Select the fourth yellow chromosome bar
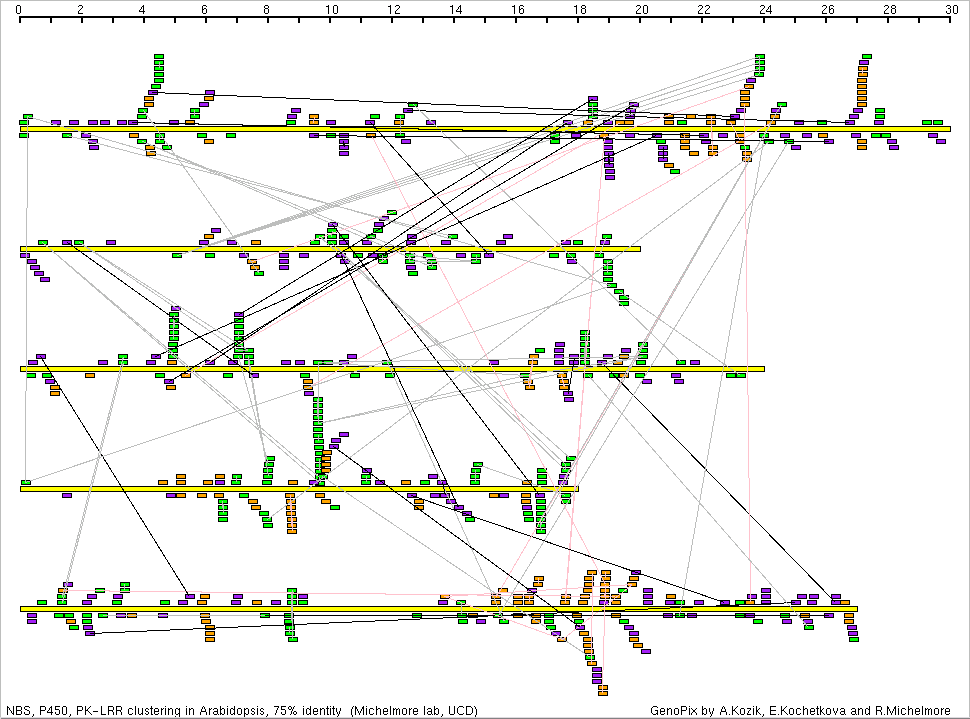The image size is (970, 719). [x=299, y=489]
